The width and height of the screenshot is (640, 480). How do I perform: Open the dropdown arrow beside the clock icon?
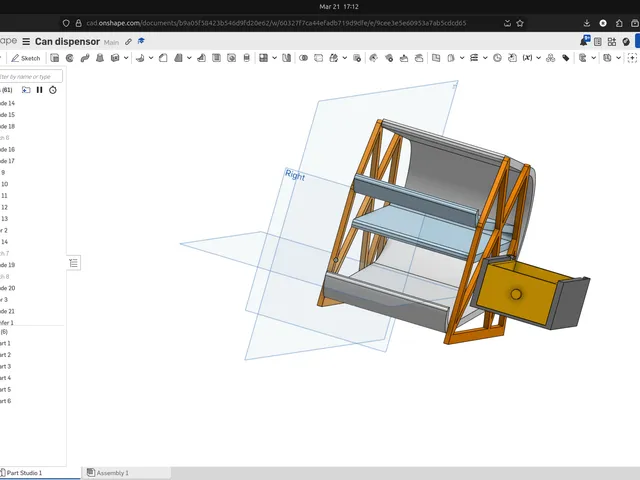click(x=485, y=58)
